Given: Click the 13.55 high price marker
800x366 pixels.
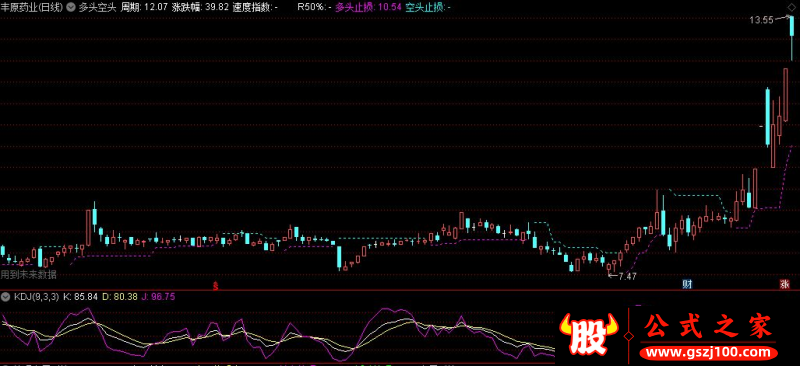Looking at the screenshot, I should [x=761, y=20].
